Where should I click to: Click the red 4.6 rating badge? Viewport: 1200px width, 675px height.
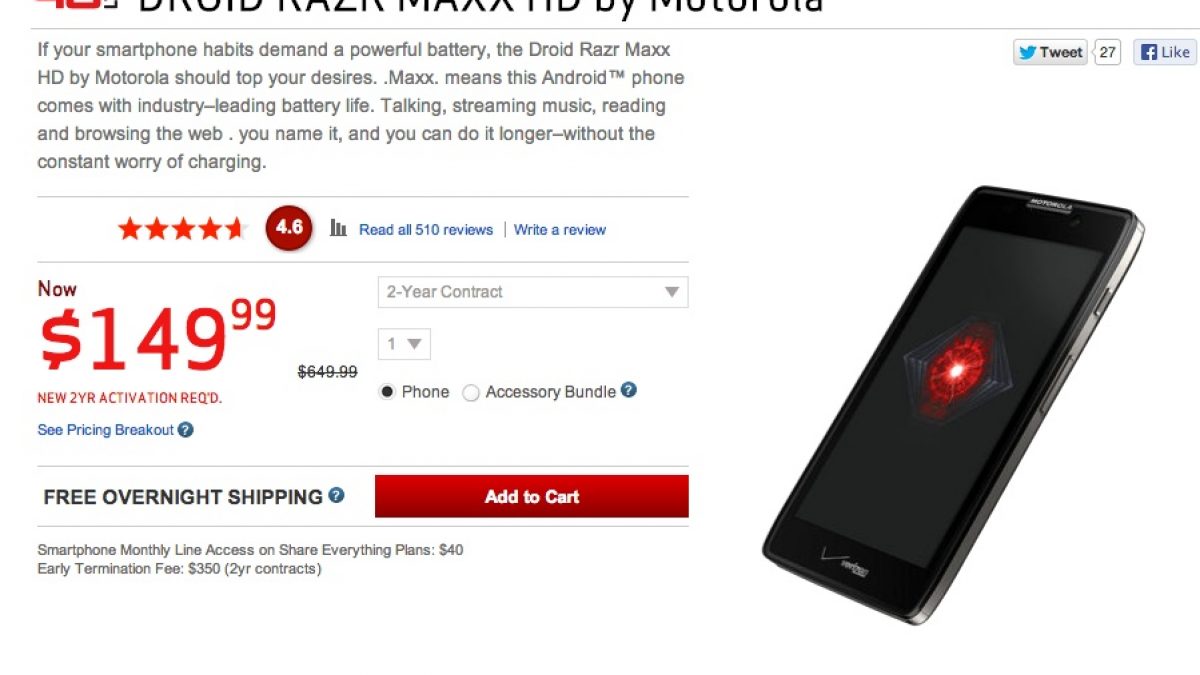click(289, 228)
